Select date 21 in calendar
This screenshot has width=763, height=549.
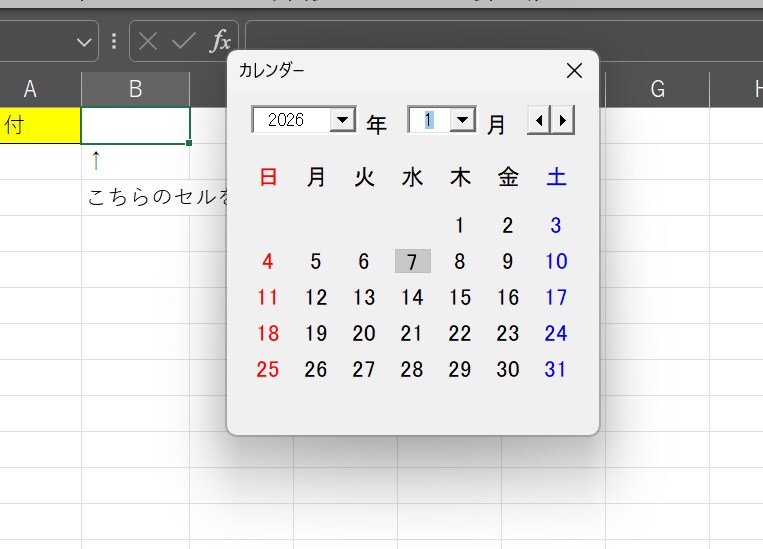coord(412,333)
